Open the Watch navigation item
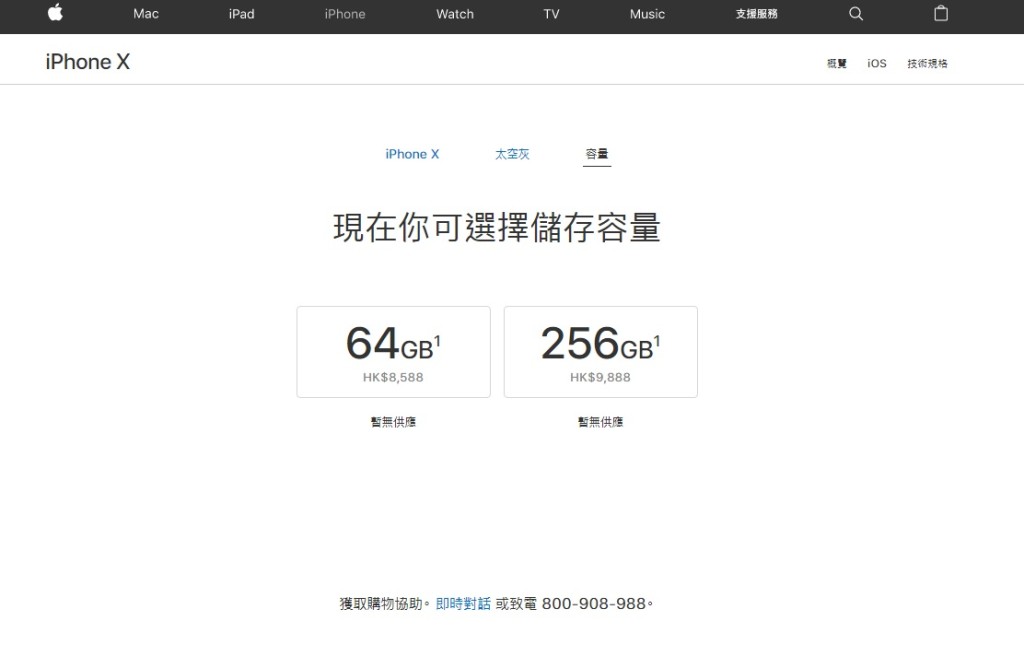 tap(455, 14)
